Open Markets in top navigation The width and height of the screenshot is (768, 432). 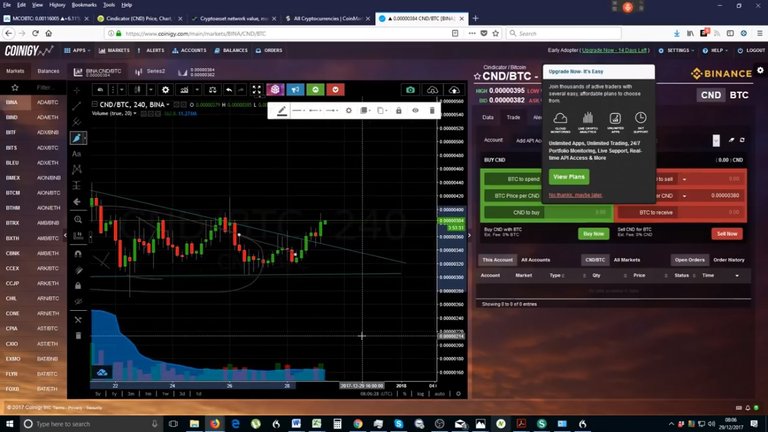pos(114,50)
